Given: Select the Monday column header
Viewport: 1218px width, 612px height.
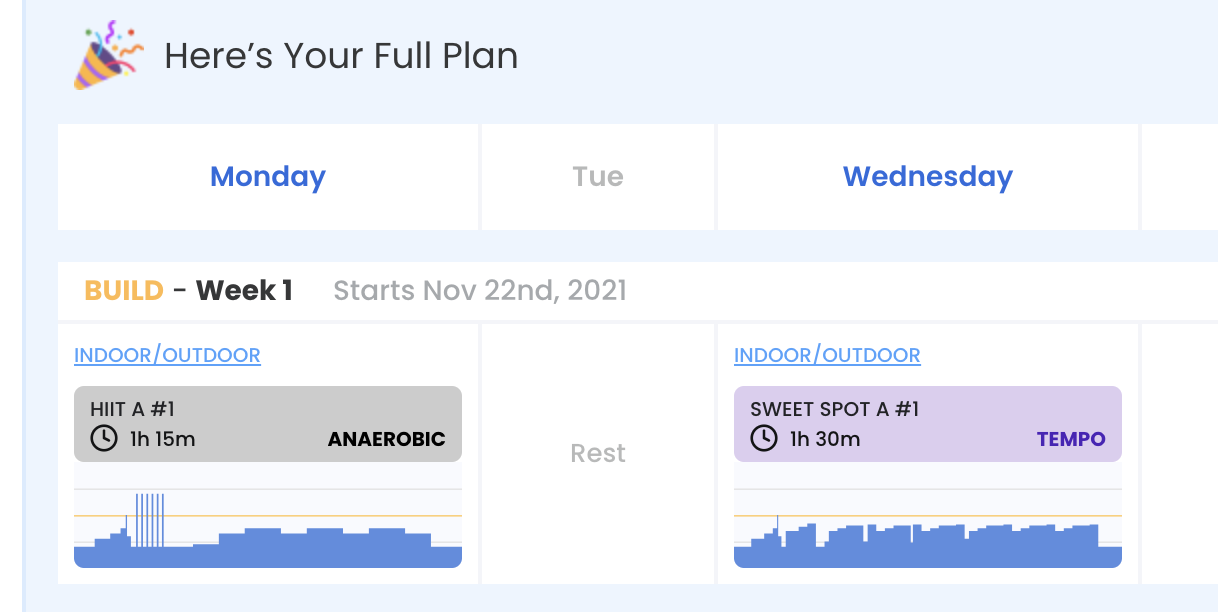Looking at the screenshot, I should pyautogui.click(x=268, y=177).
